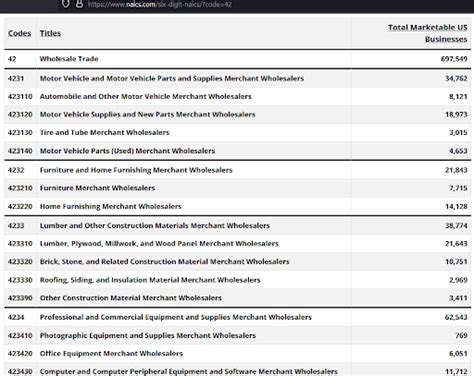Image resolution: width=474 pixels, height=376 pixels.
Task: Open code 423320 link
Action: [x=20, y=262]
